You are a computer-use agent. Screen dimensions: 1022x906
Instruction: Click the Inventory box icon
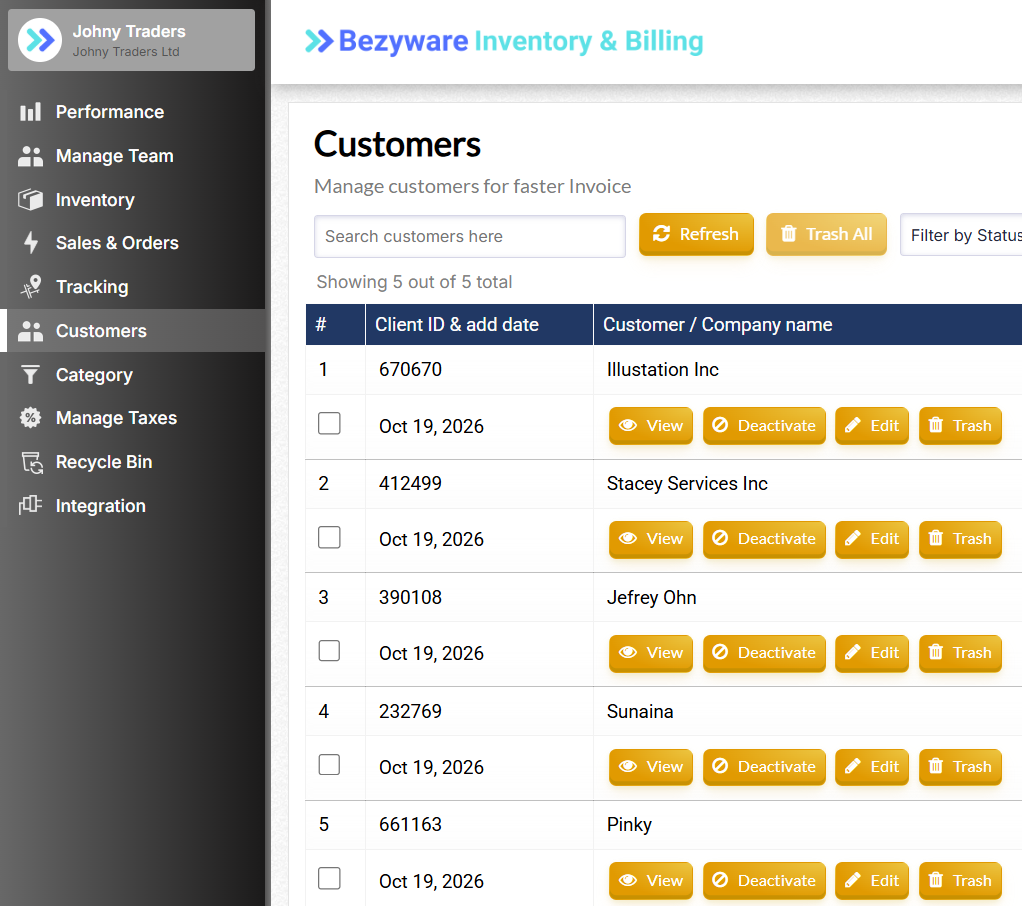30,199
